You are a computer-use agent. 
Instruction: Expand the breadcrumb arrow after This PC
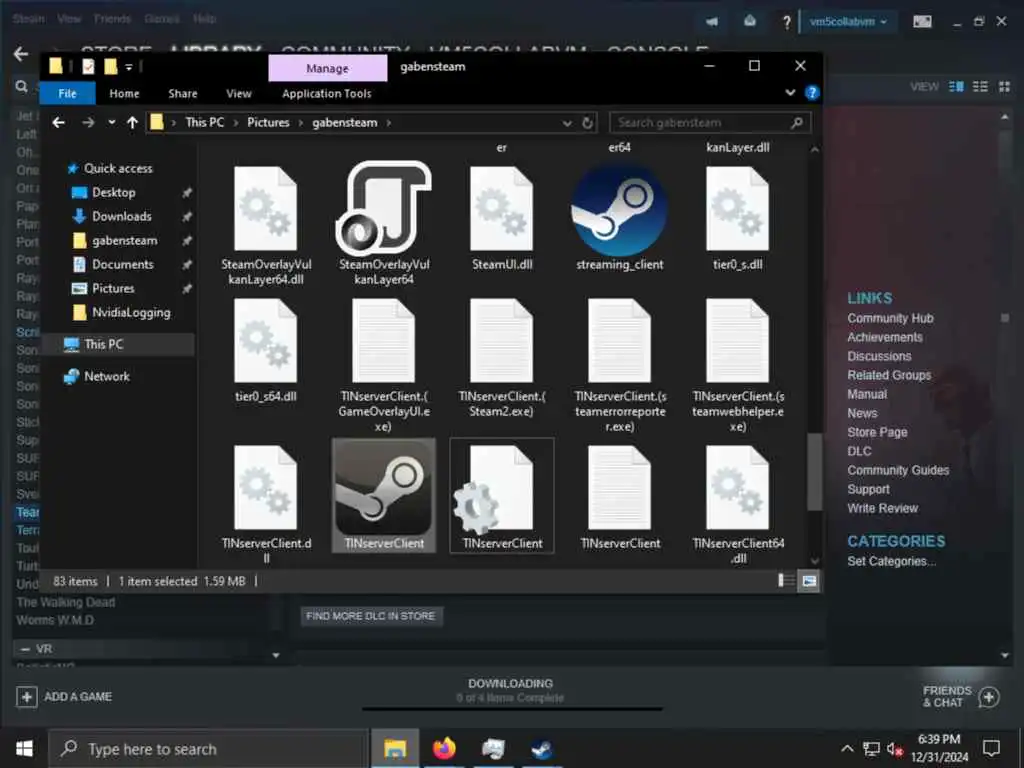235,123
